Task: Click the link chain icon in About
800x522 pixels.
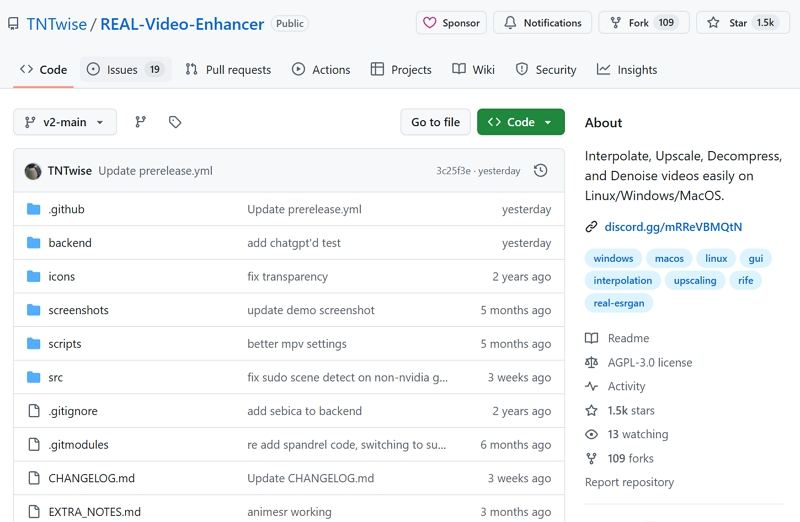Action: tap(591, 227)
